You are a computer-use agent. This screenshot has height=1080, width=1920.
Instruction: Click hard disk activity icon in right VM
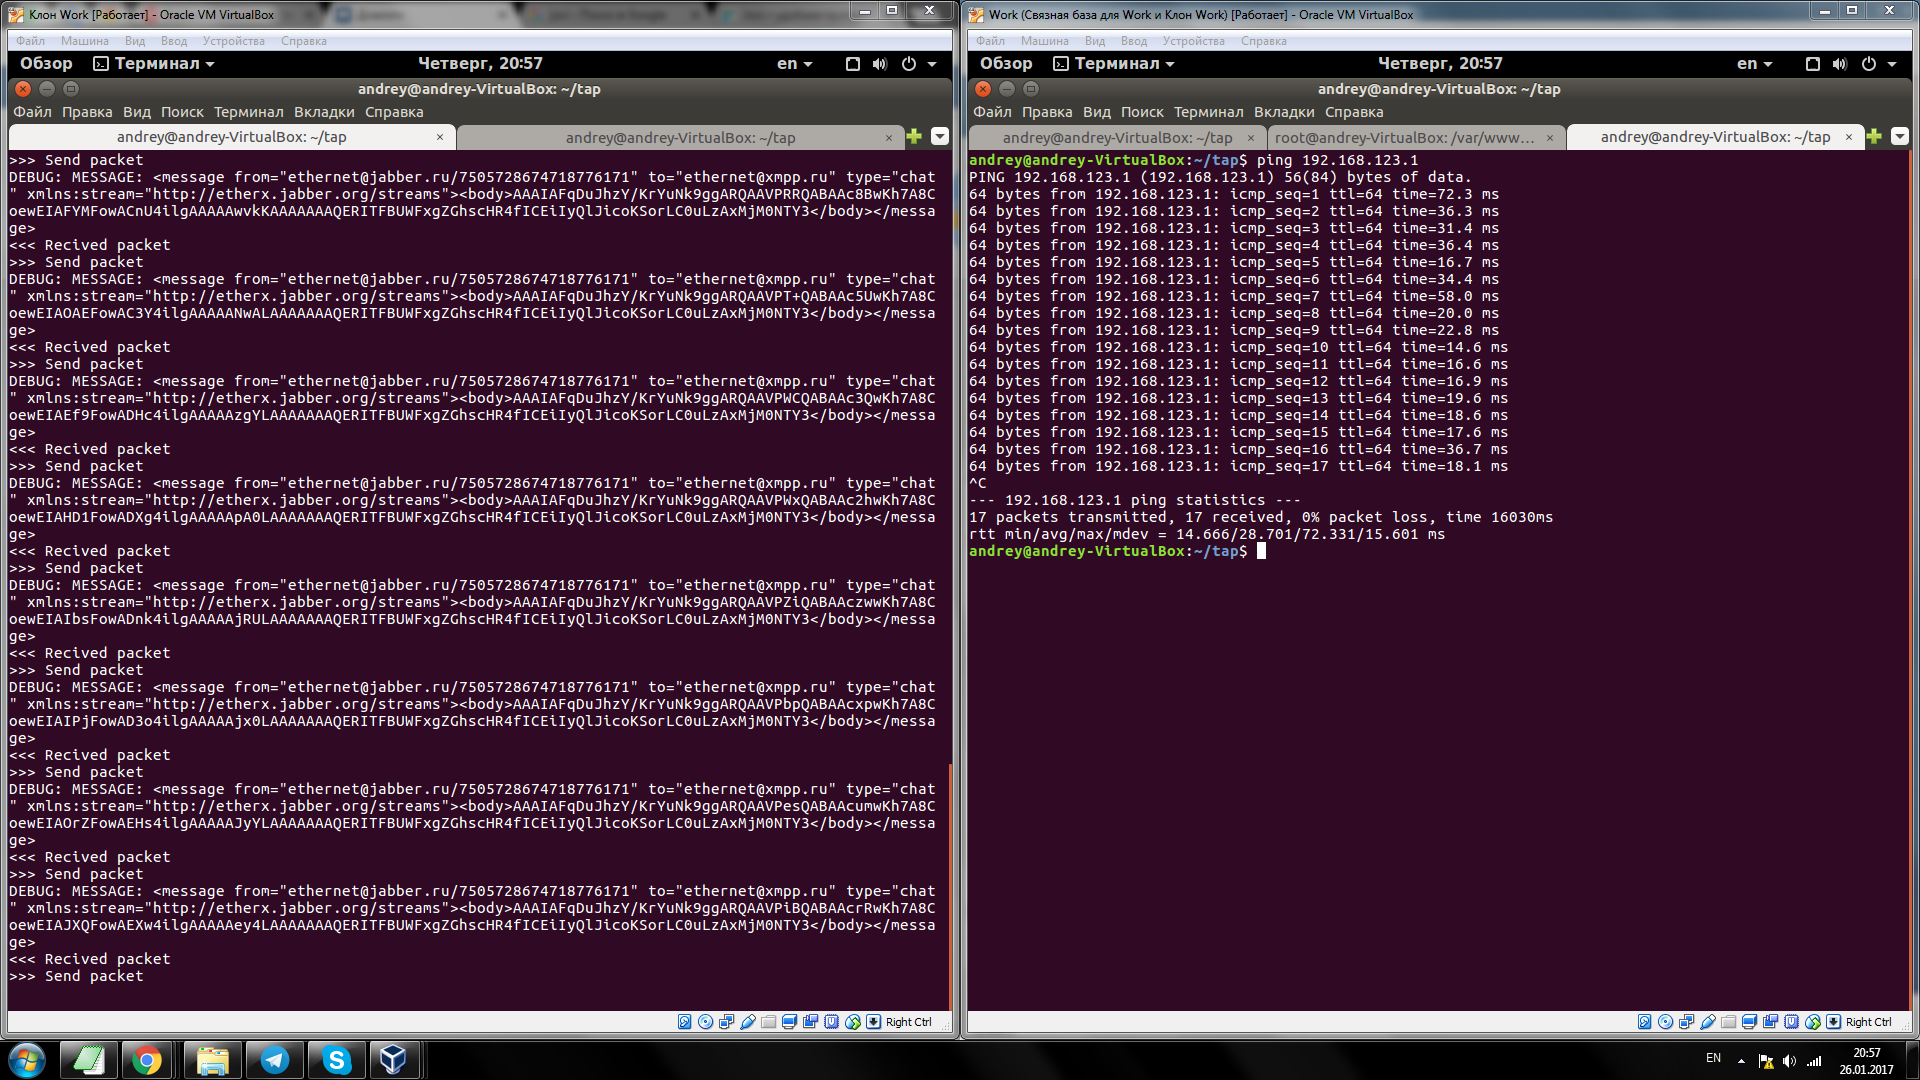(1645, 1022)
